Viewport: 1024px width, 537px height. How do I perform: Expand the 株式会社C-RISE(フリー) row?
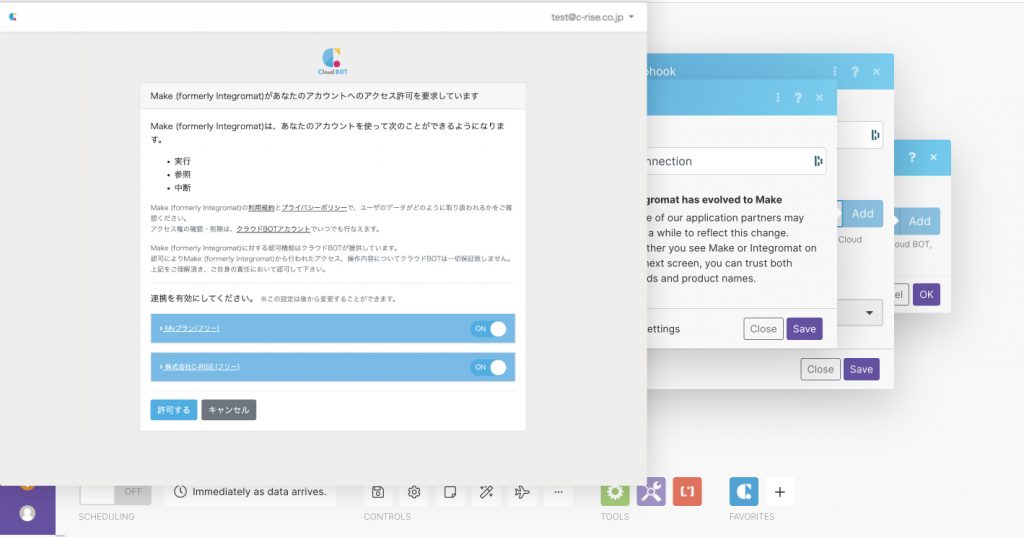(x=199, y=367)
